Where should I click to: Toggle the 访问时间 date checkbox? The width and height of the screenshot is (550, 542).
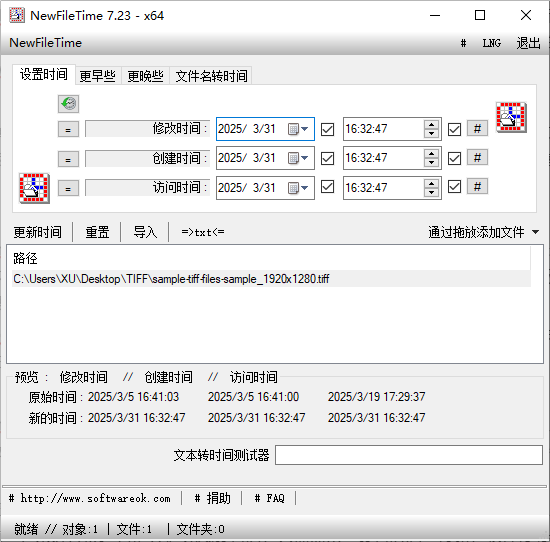pos(327,187)
